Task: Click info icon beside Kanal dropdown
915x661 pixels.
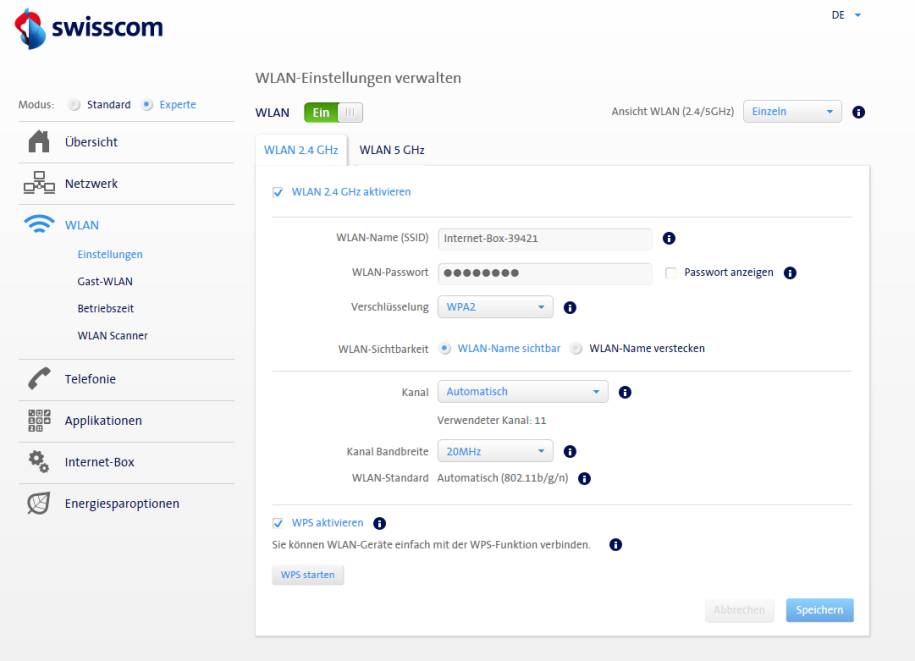Action: click(625, 392)
